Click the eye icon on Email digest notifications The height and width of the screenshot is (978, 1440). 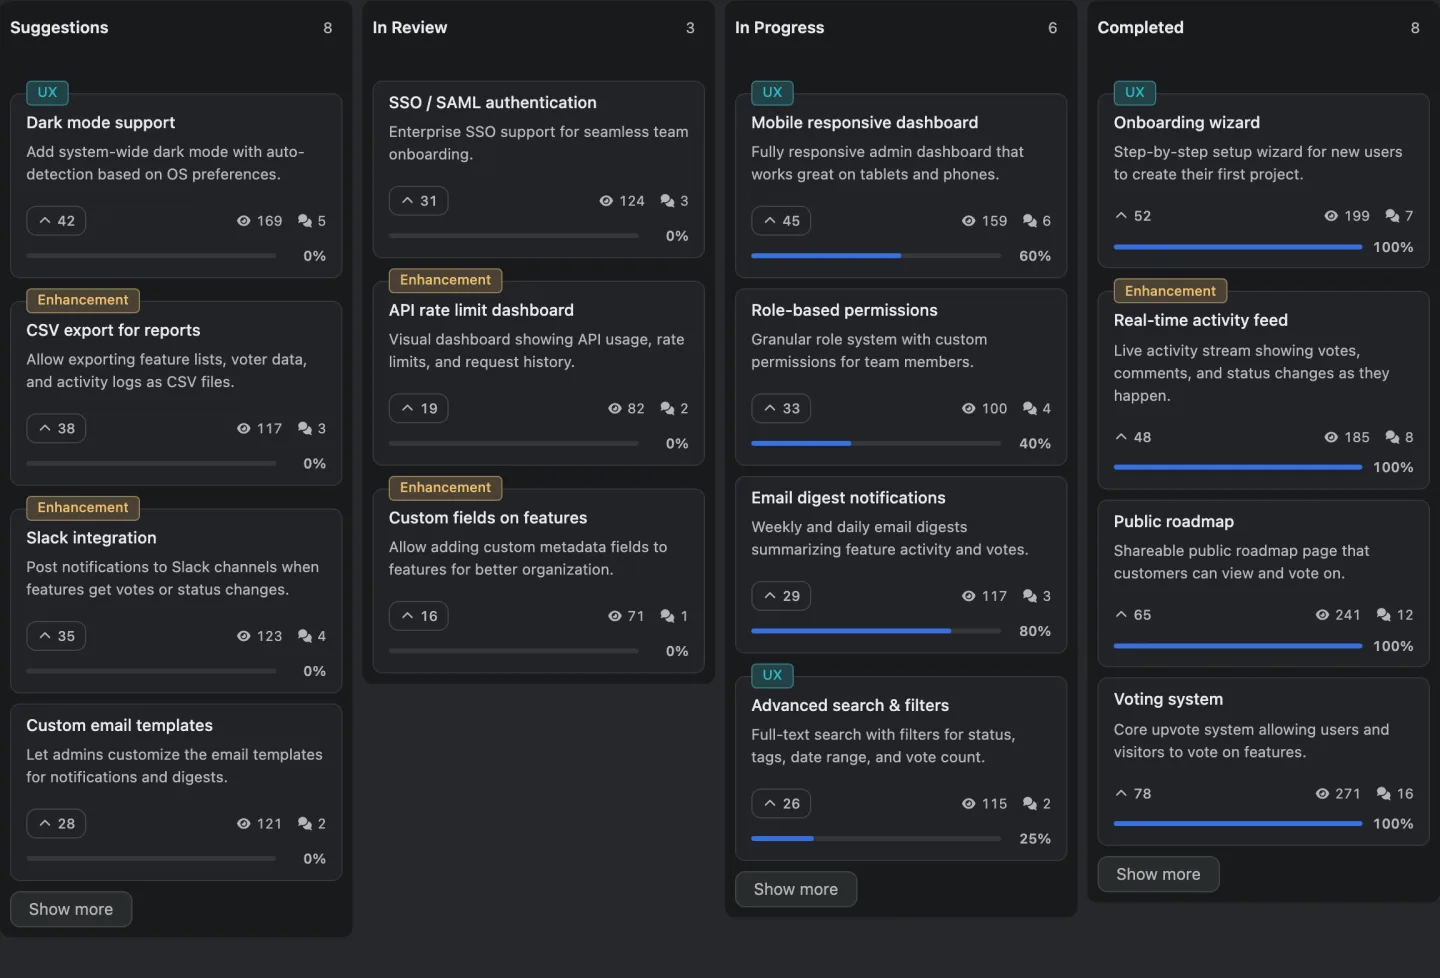968,596
